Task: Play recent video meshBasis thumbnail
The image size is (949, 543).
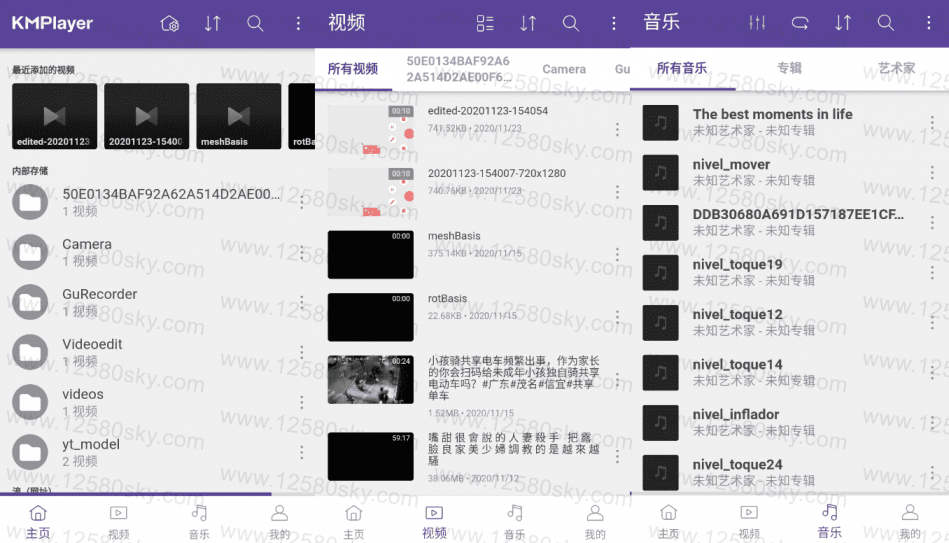Action: (238, 116)
